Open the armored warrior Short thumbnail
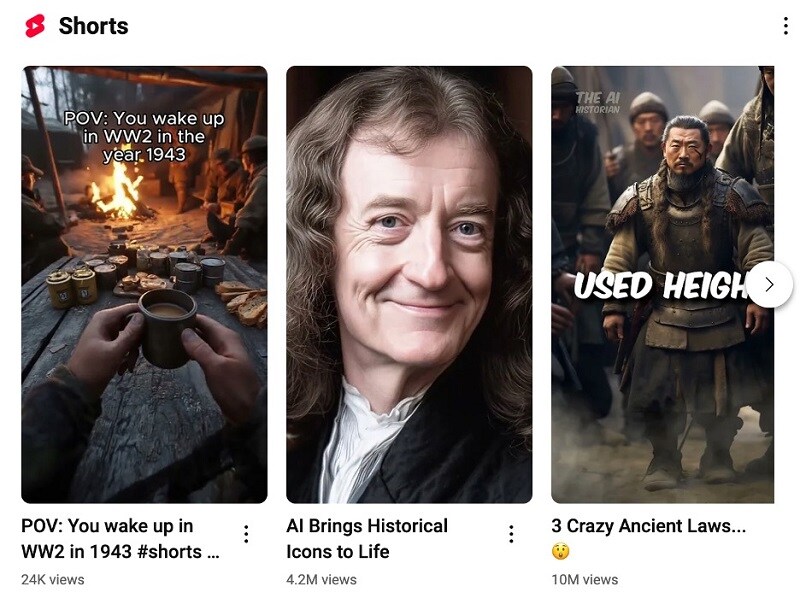 pyautogui.click(x=663, y=285)
